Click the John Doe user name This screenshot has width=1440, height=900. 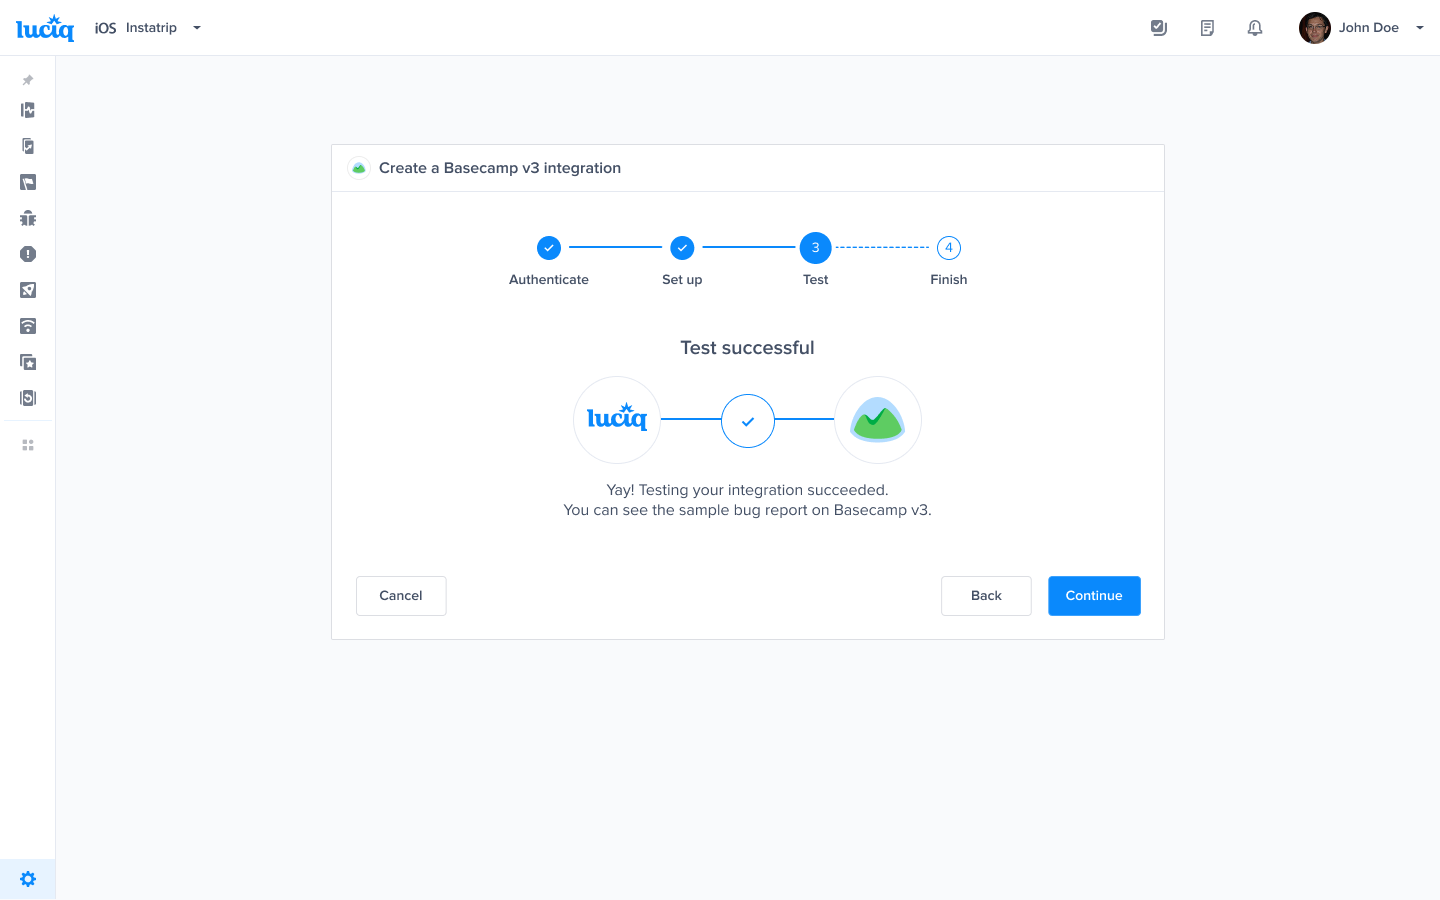[1369, 28]
